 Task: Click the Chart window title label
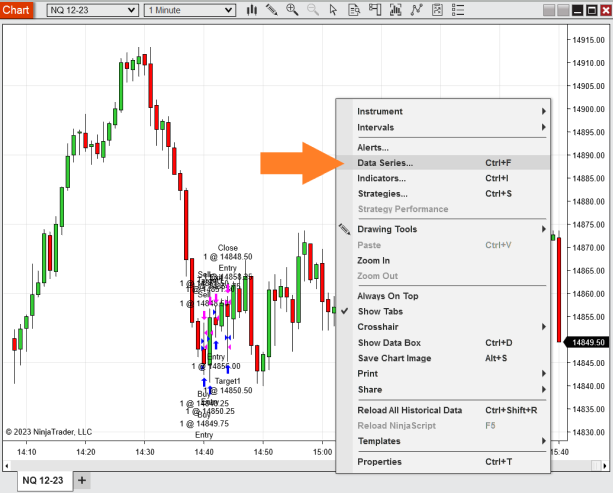click(16, 10)
